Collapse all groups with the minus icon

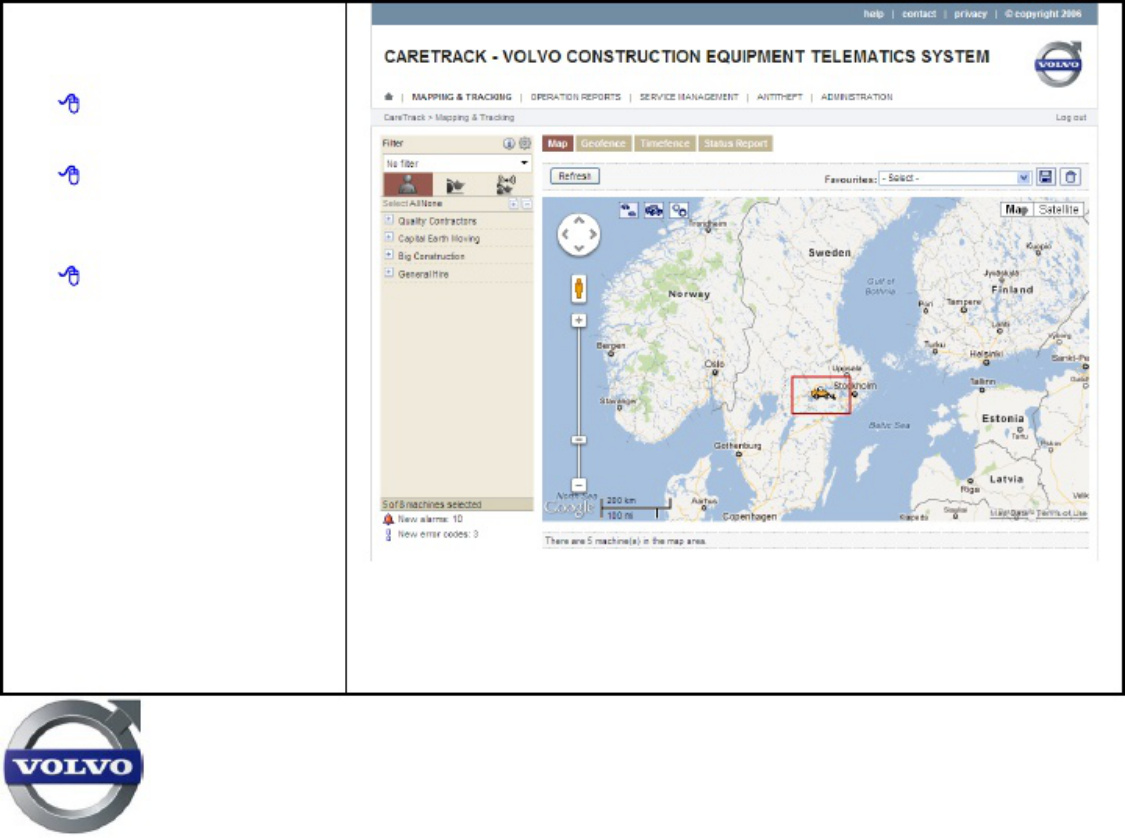point(527,204)
